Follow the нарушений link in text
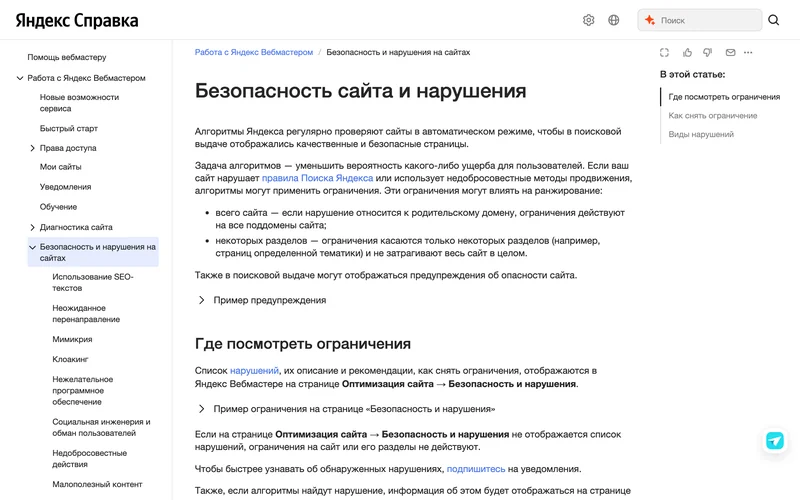The height and width of the screenshot is (500, 800). pos(254,370)
